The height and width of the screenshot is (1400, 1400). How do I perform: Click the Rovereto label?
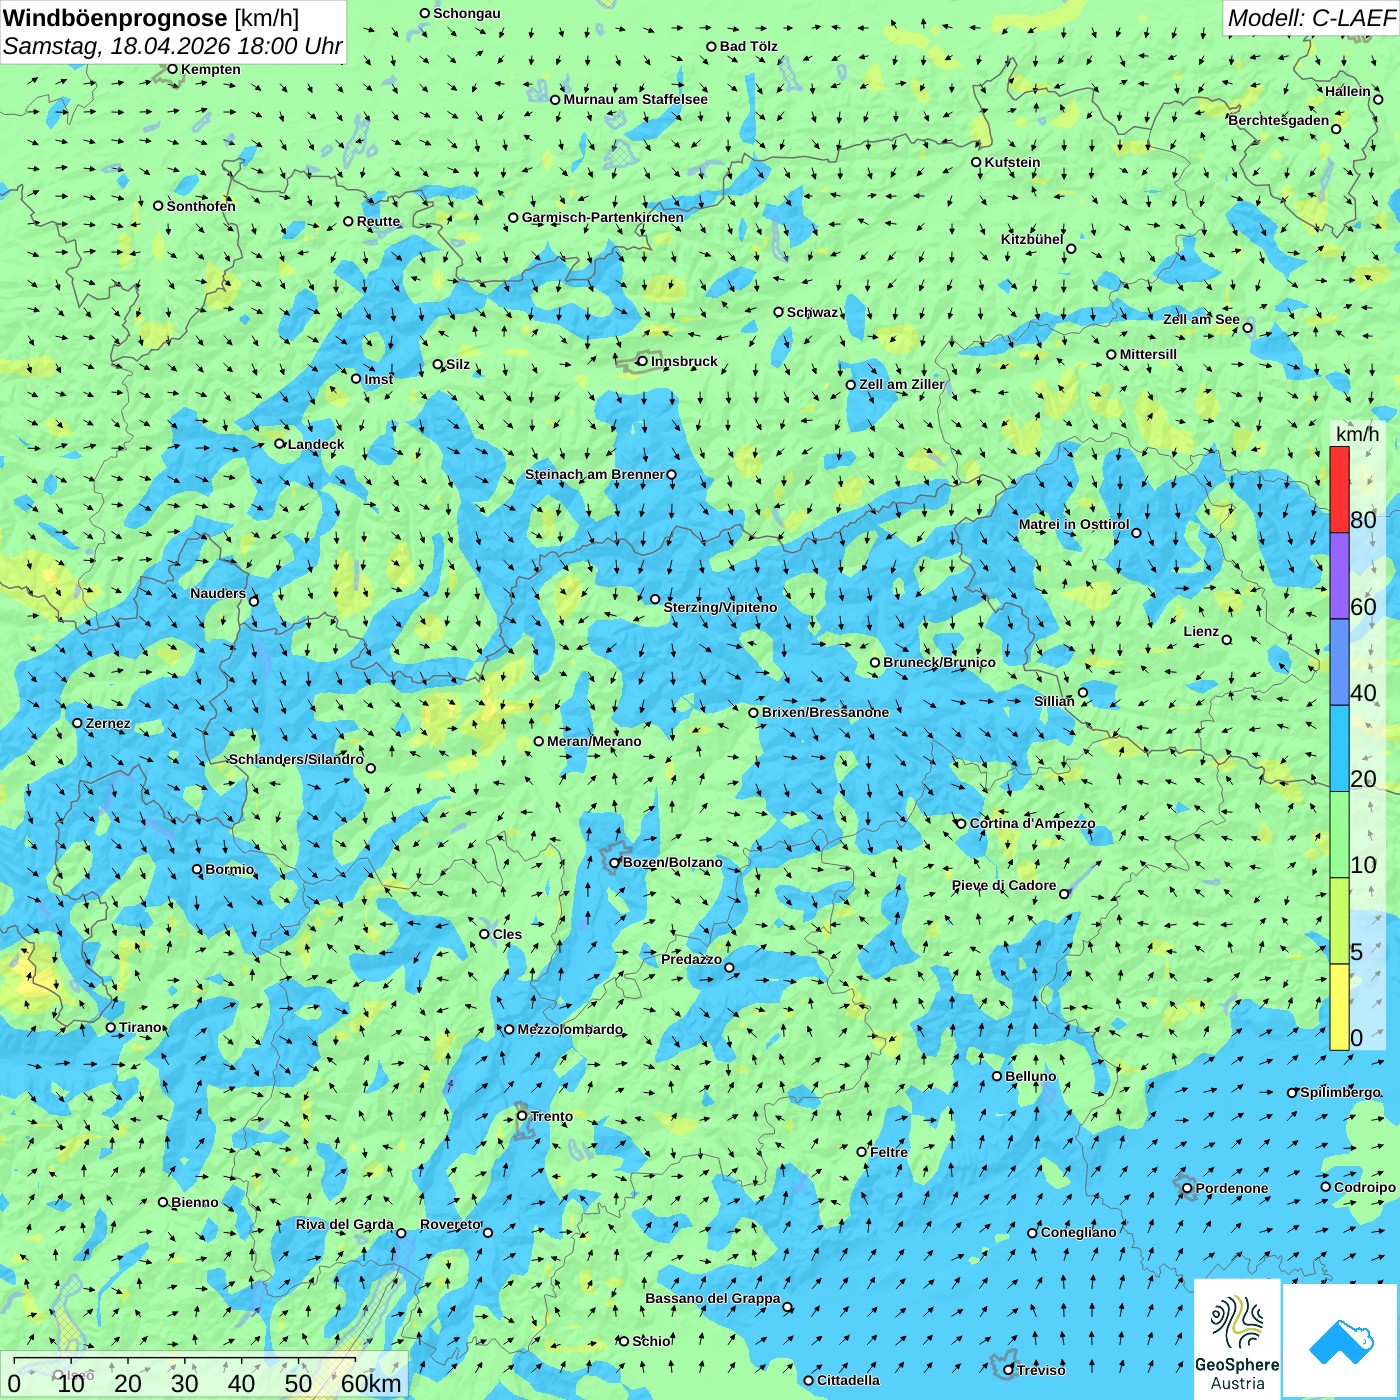450,1224
